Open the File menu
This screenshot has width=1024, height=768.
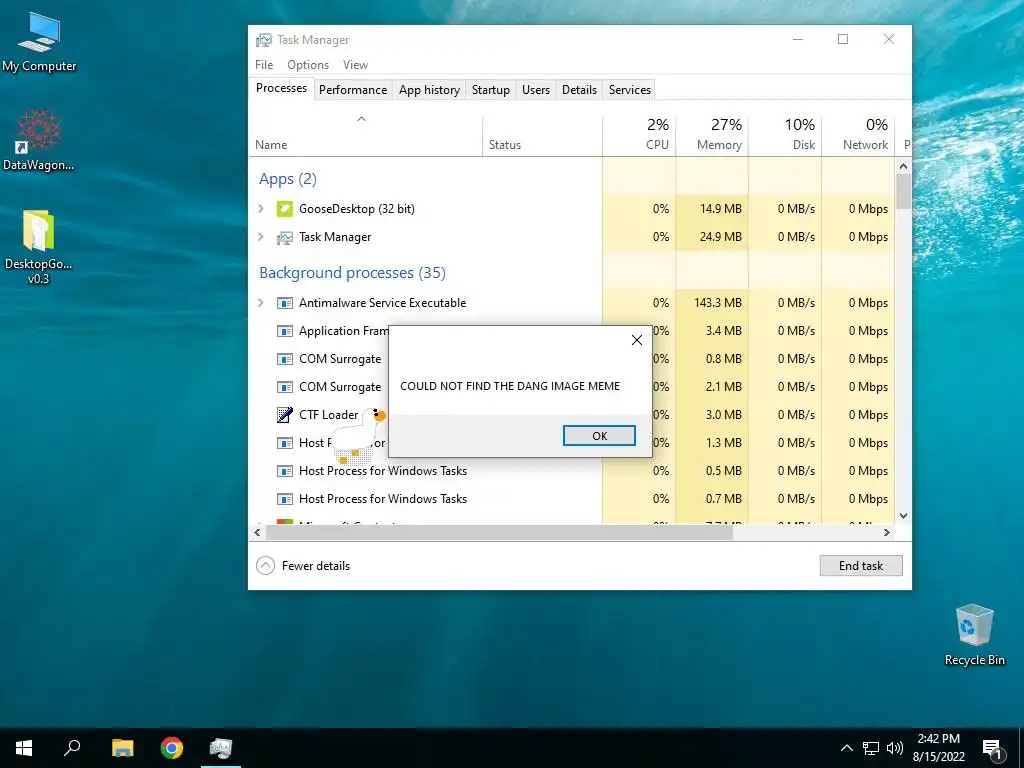coord(264,65)
